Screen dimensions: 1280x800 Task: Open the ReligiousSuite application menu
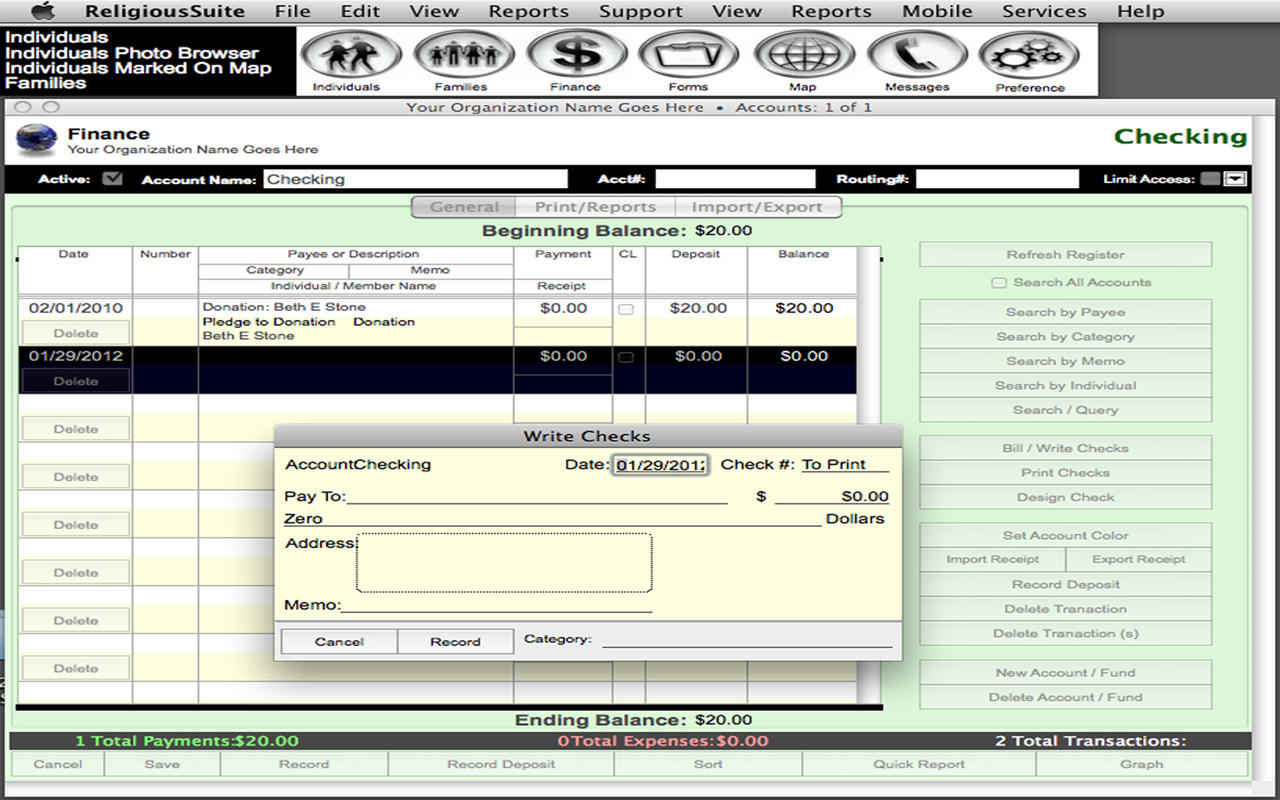click(165, 11)
